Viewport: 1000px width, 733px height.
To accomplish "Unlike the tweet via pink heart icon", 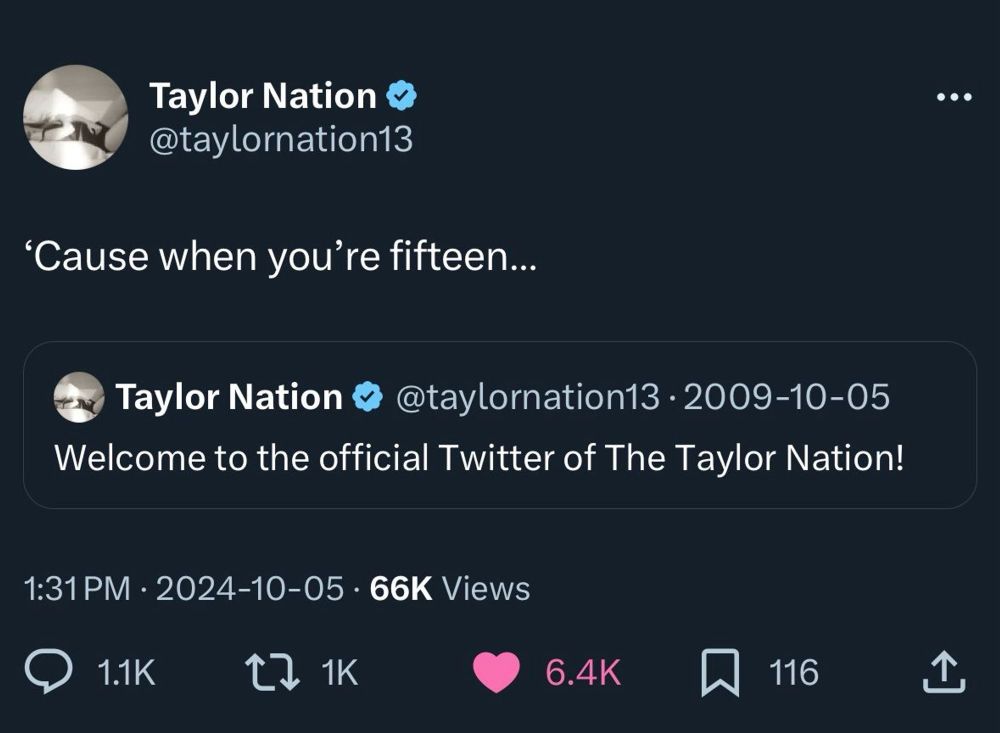I will pyautogui.click(x=496, y=672).
